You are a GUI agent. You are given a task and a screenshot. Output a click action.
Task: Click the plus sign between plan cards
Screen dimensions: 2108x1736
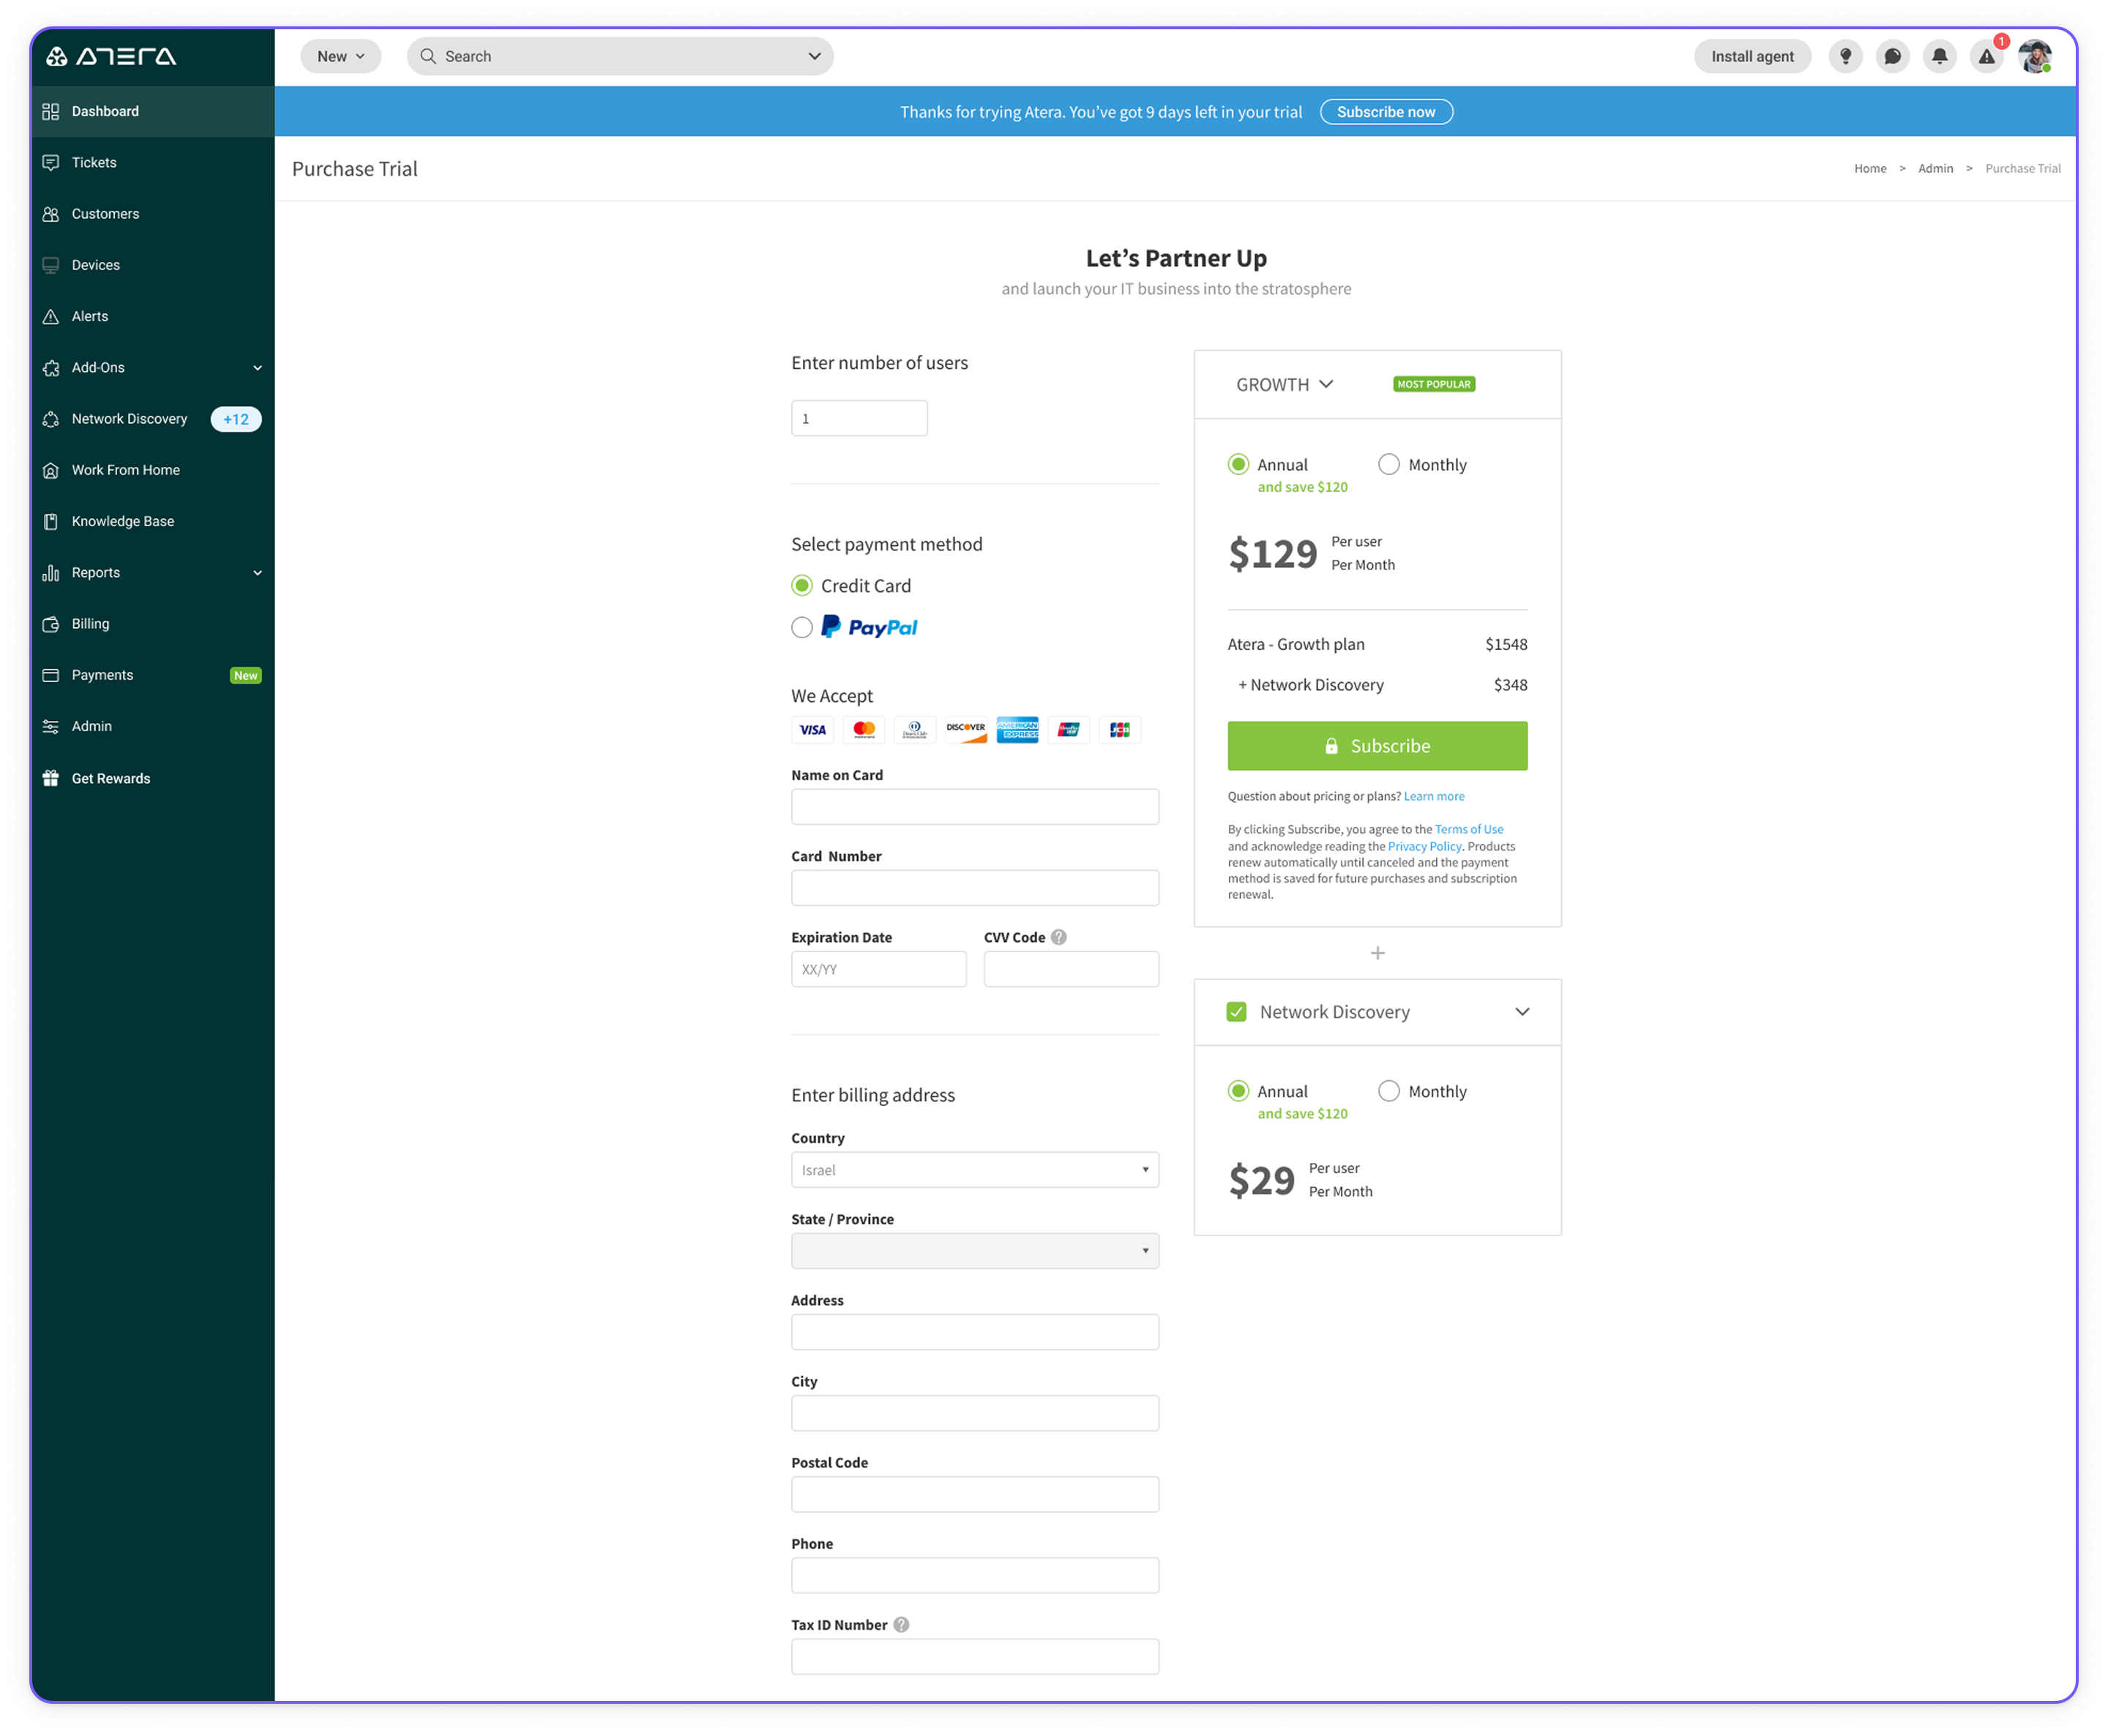pyautogui.click(x=1377, y=952)
